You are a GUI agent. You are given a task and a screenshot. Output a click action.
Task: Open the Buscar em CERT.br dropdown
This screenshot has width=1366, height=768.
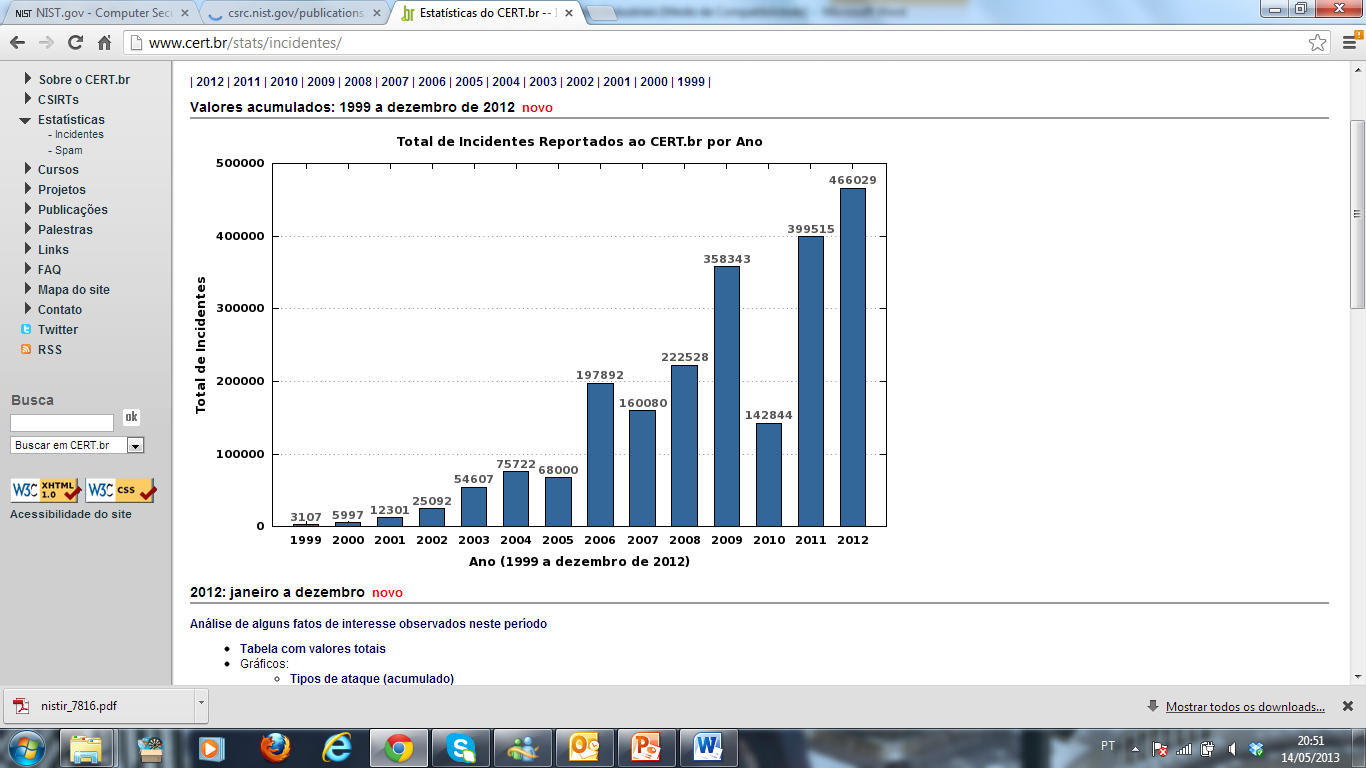coord(77,445)
